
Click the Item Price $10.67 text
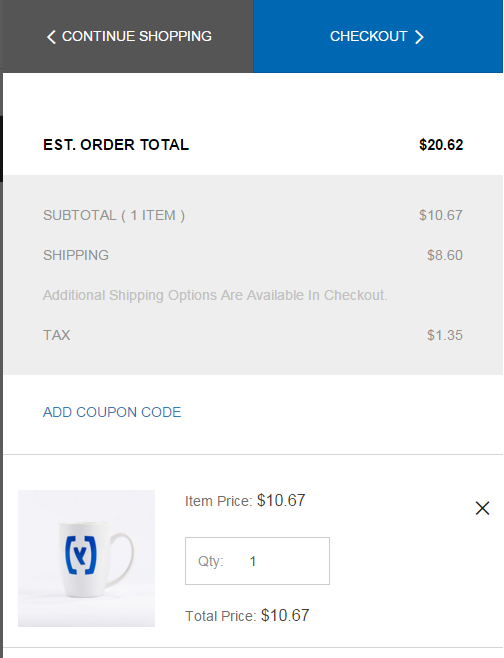coord(245,501)
